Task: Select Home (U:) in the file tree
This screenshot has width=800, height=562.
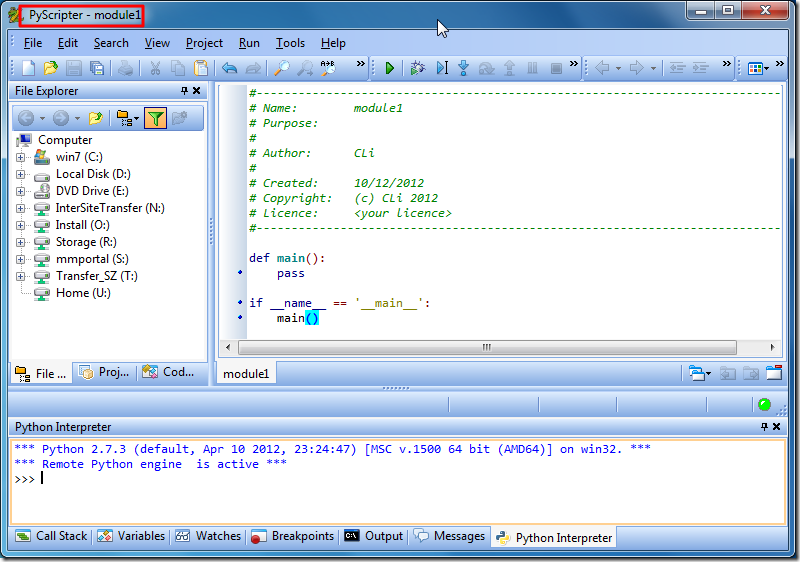Action: pyautogui.click(x=83, y=293)
